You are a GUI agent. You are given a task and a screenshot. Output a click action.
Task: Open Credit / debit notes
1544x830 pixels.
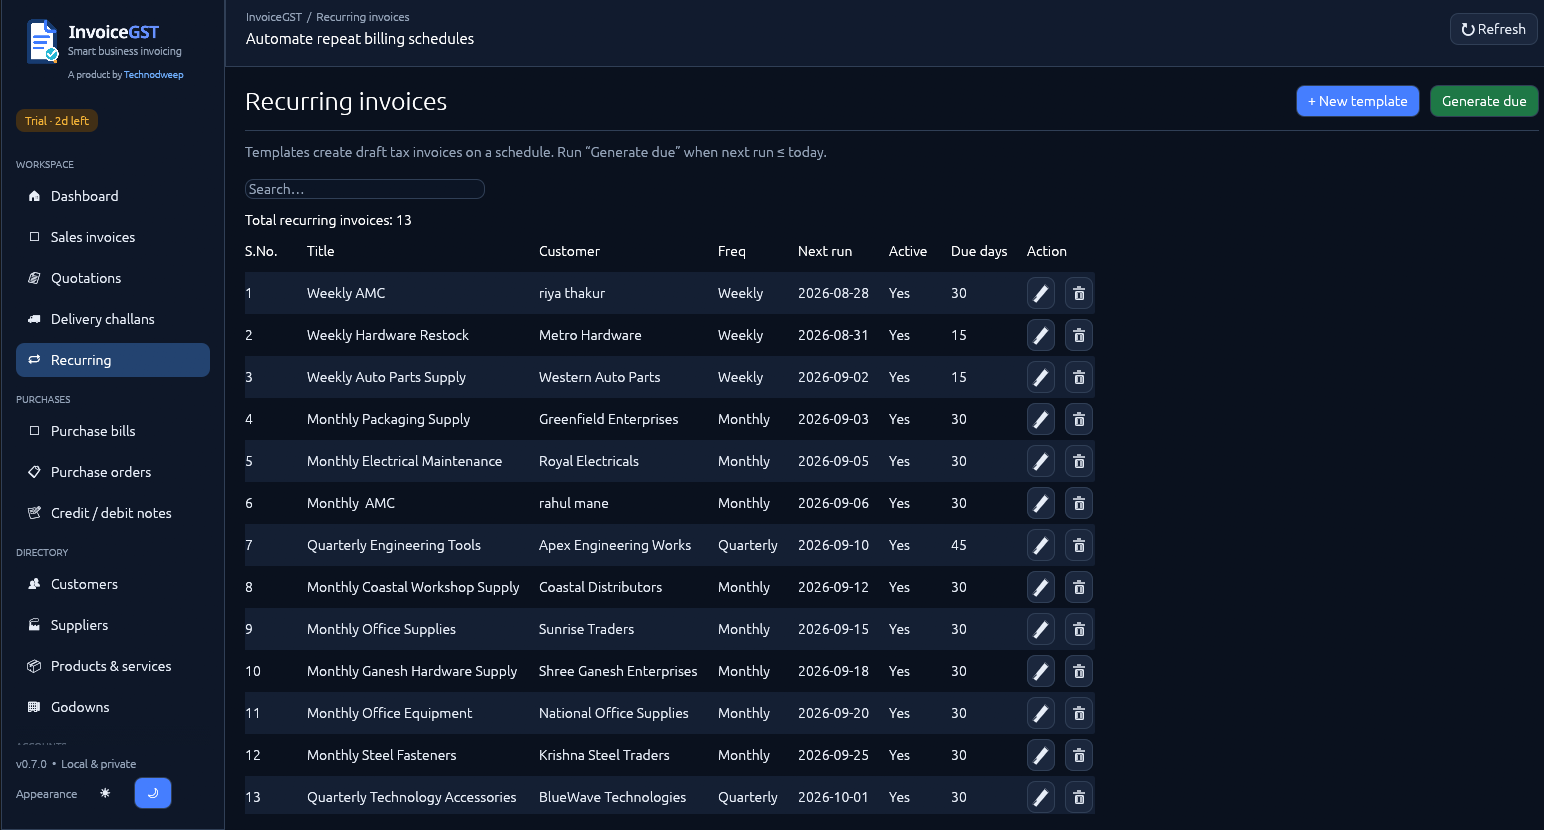point(113,513)
